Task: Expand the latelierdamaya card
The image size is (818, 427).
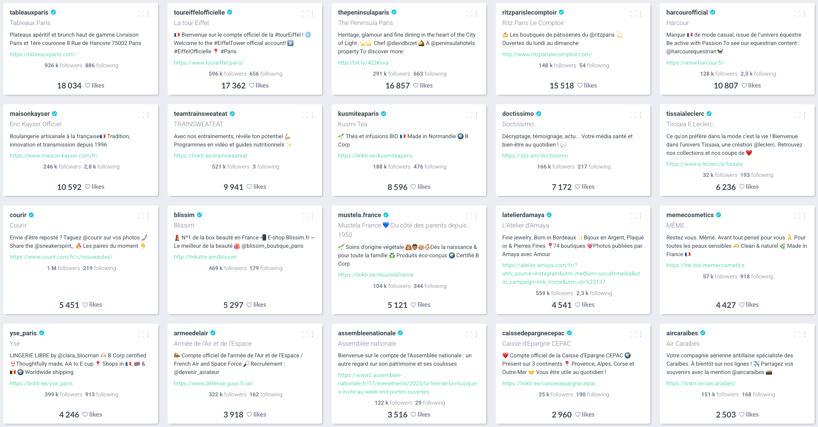Action: 633,216
